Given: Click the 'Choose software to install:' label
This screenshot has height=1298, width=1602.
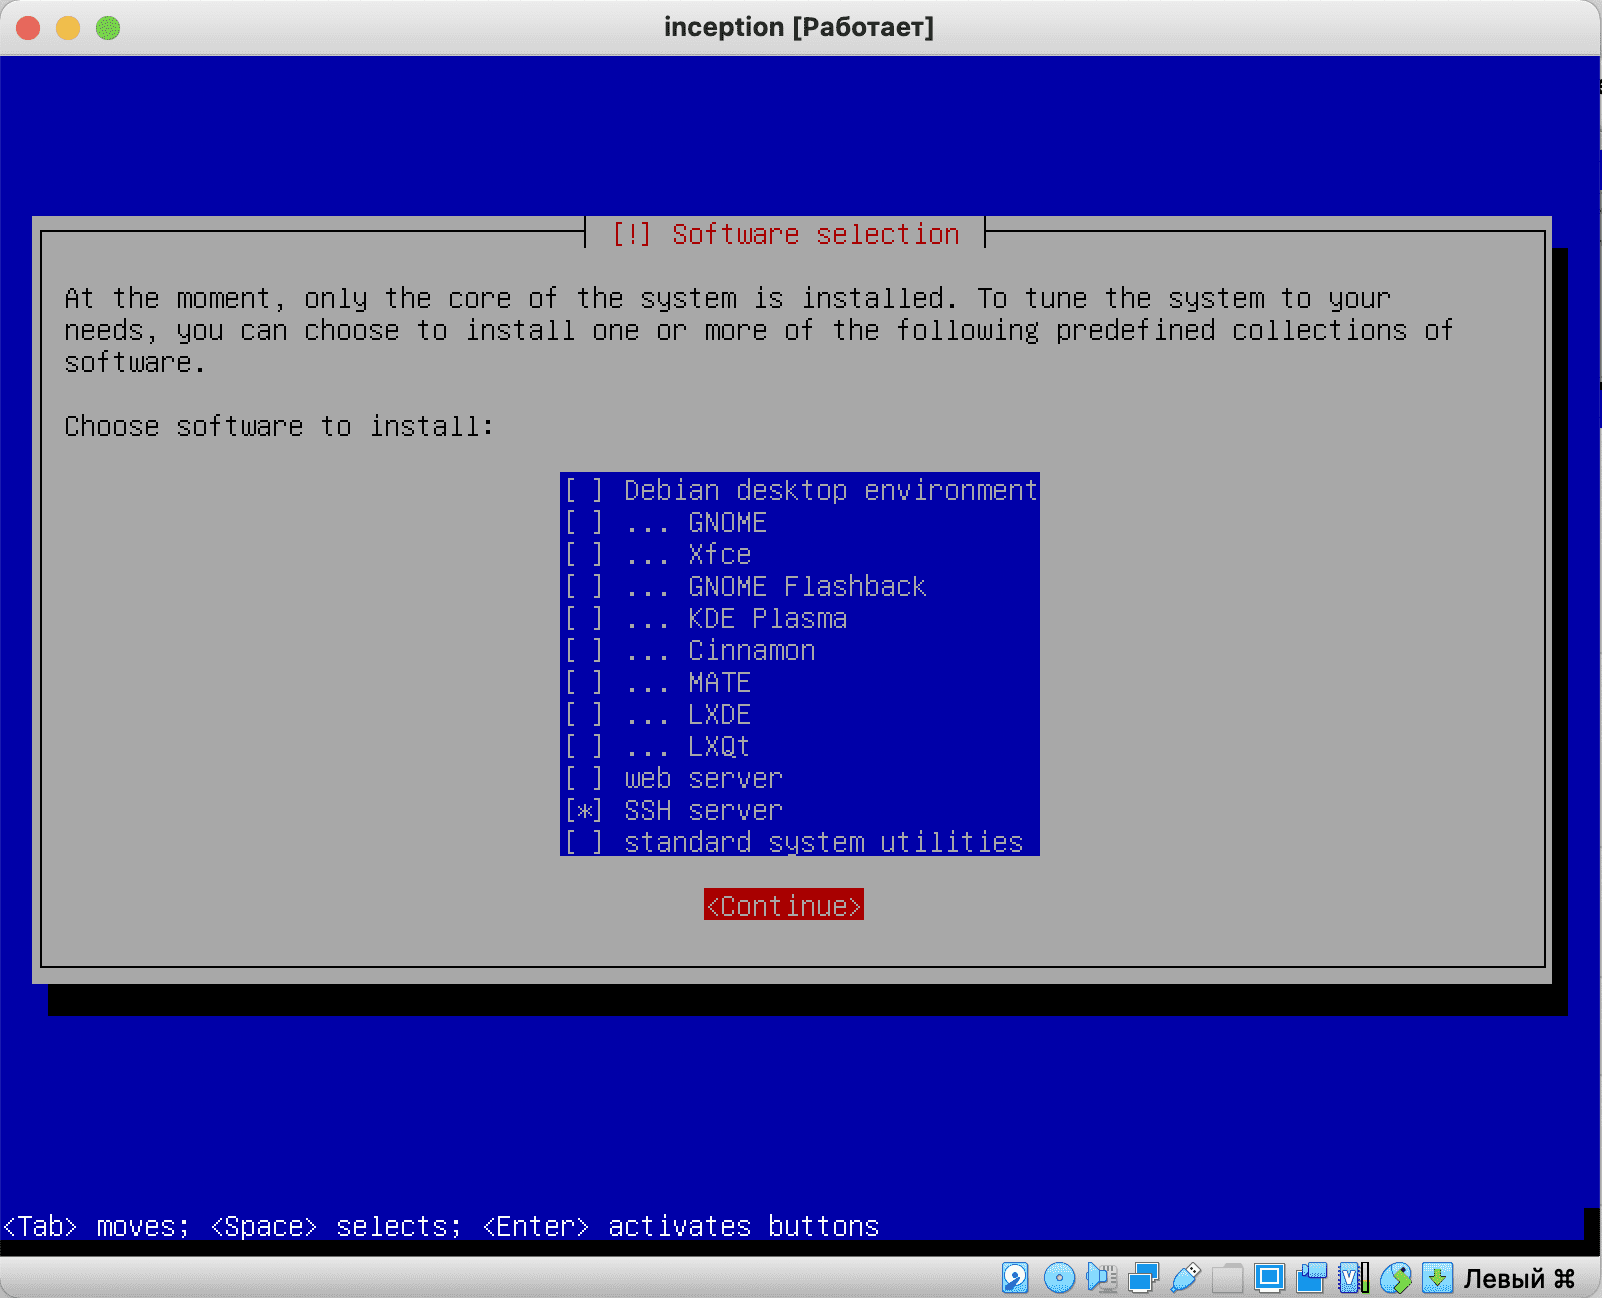Looking at the screenshot, I should tap(279, 426).
